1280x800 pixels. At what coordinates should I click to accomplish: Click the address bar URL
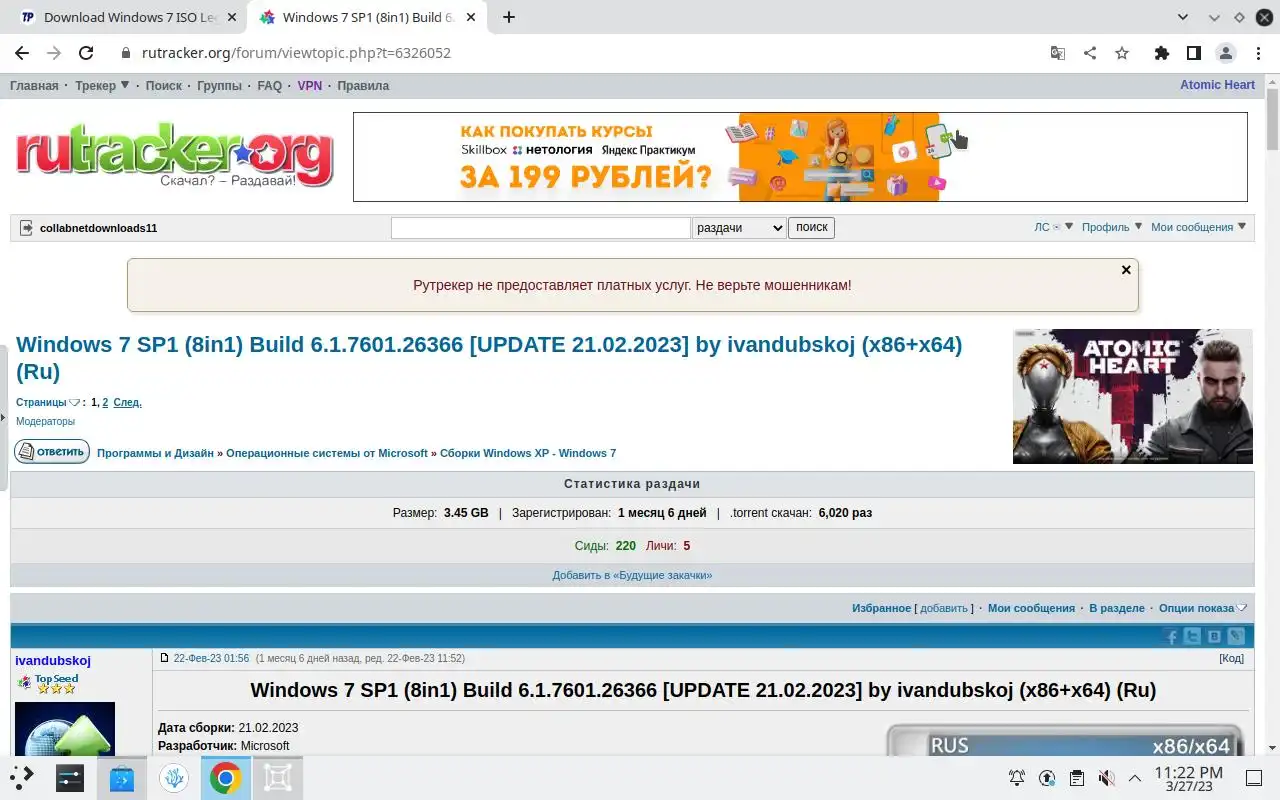coord(296,53)
